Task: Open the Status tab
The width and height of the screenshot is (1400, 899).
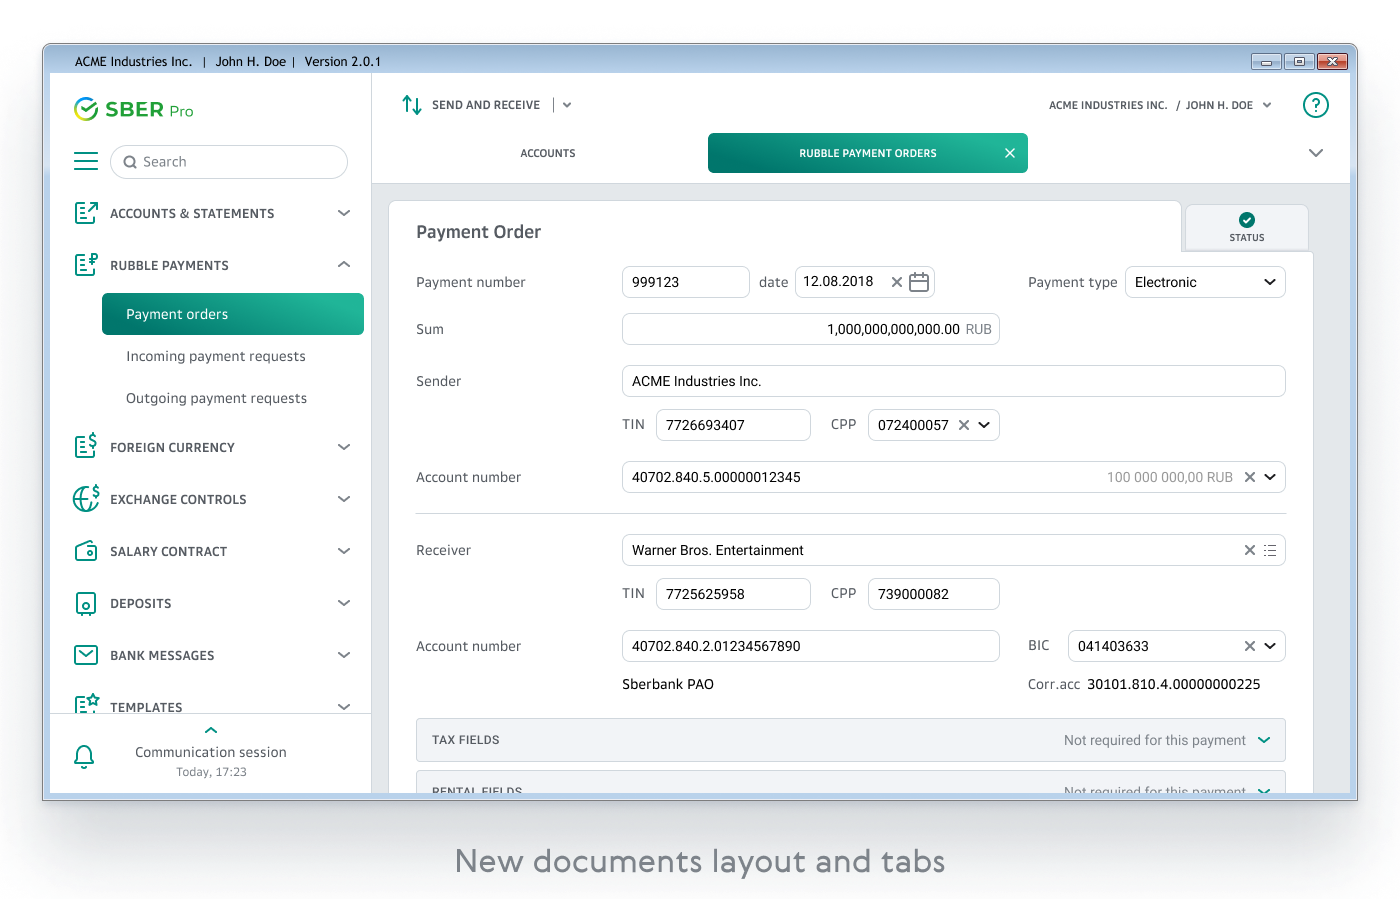Action: (1246, 227)
